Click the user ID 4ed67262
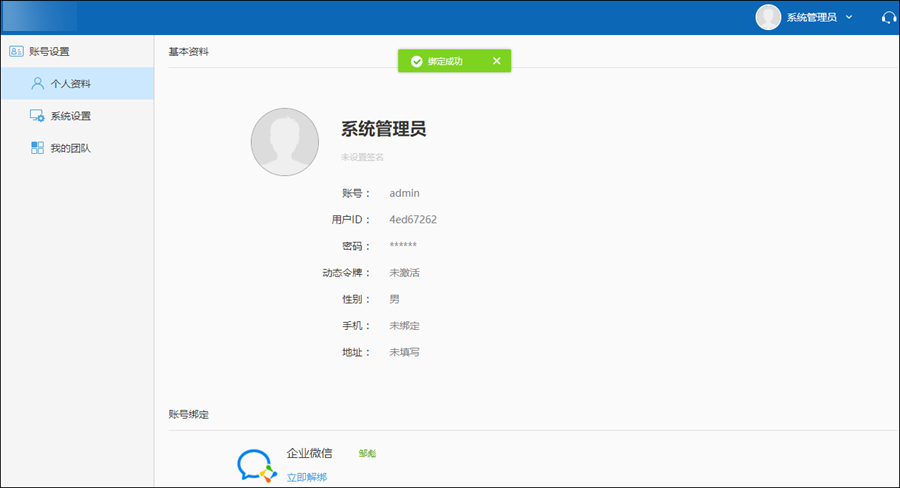The height and width of the screenshot is (488, 900). [413, 219]
